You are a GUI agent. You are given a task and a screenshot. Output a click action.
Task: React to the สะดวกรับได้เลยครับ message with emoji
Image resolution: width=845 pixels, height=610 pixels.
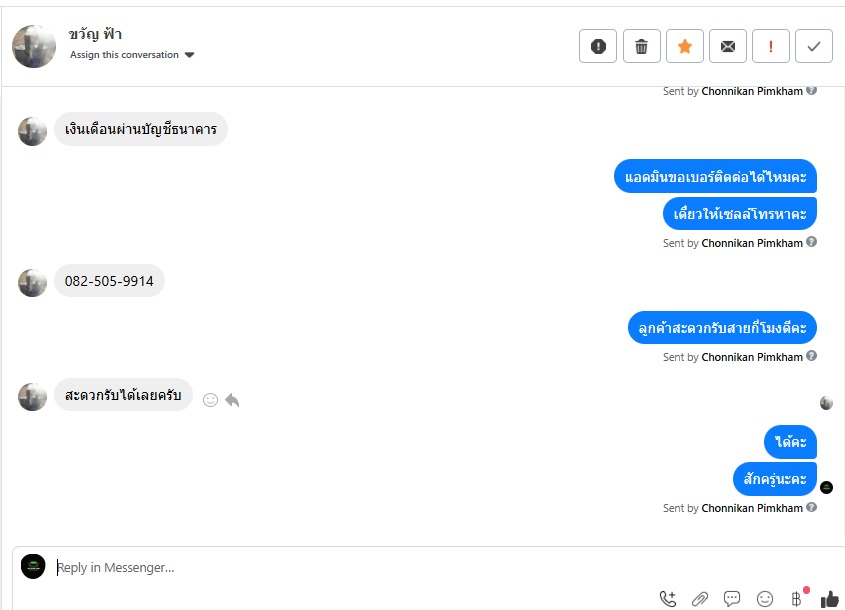click(x=210, y=400)
